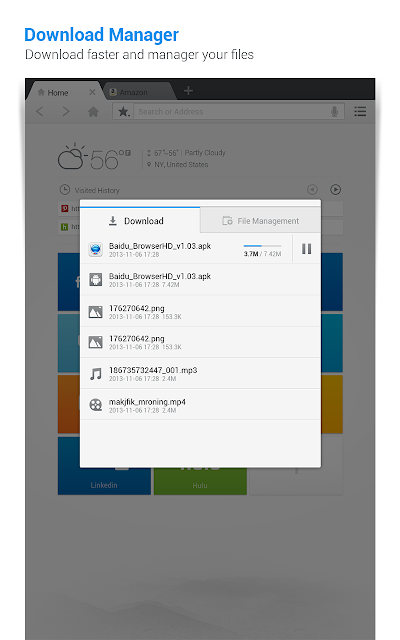Pause the Baidu_BrowserHD apk download
The width and height of the screenshot is (400, 640).
(307, 249)
